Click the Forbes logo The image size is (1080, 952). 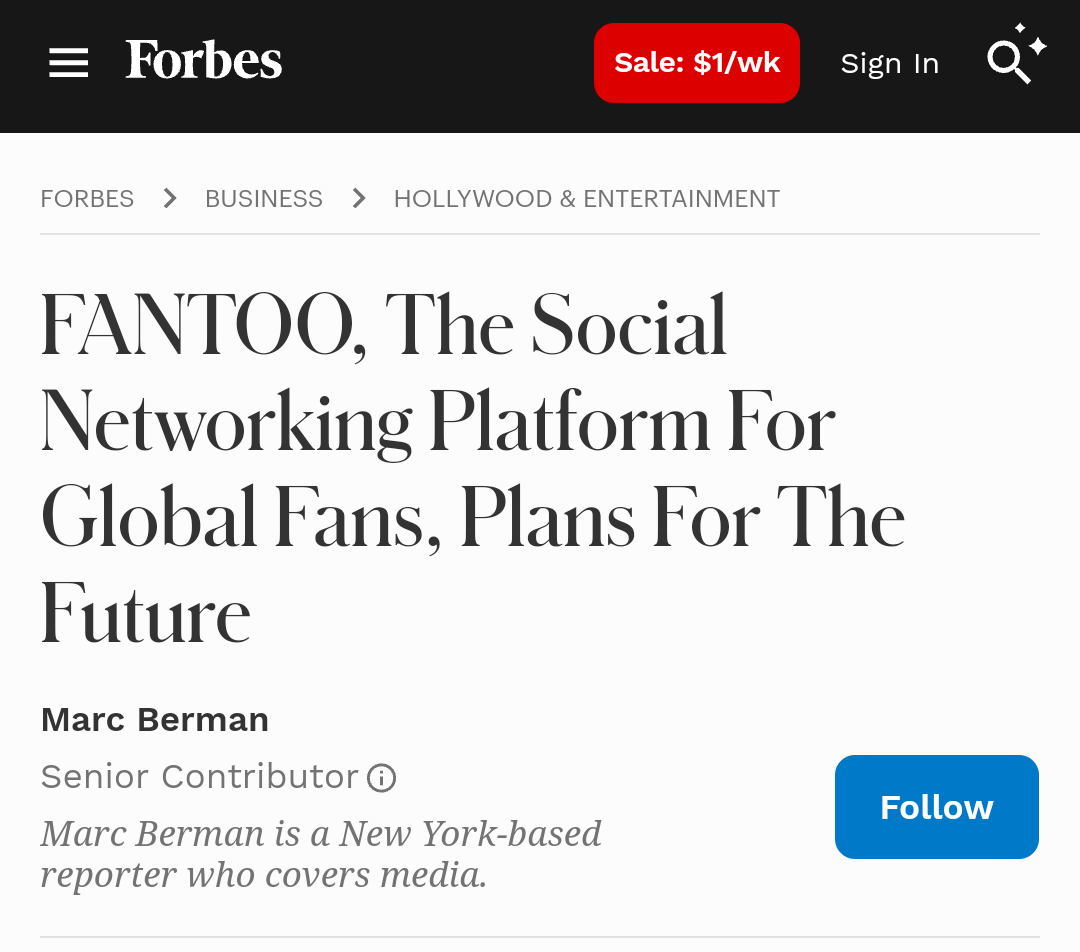coord(203,60)
